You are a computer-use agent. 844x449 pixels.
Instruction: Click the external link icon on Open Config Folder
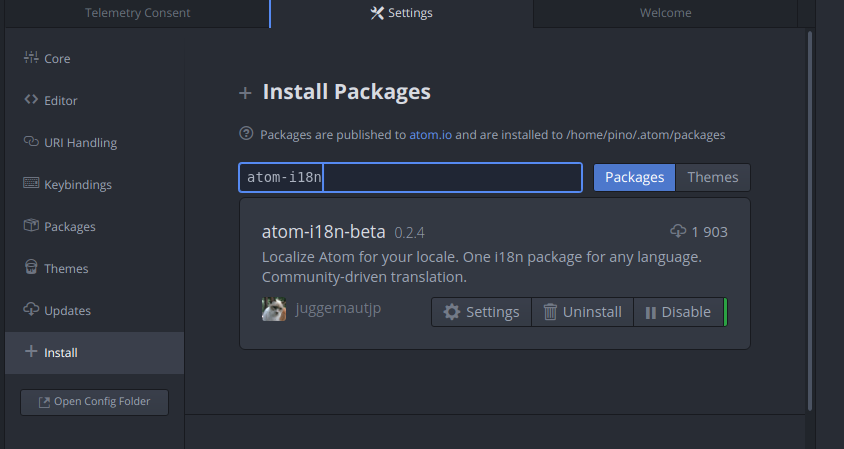point(44,403)
